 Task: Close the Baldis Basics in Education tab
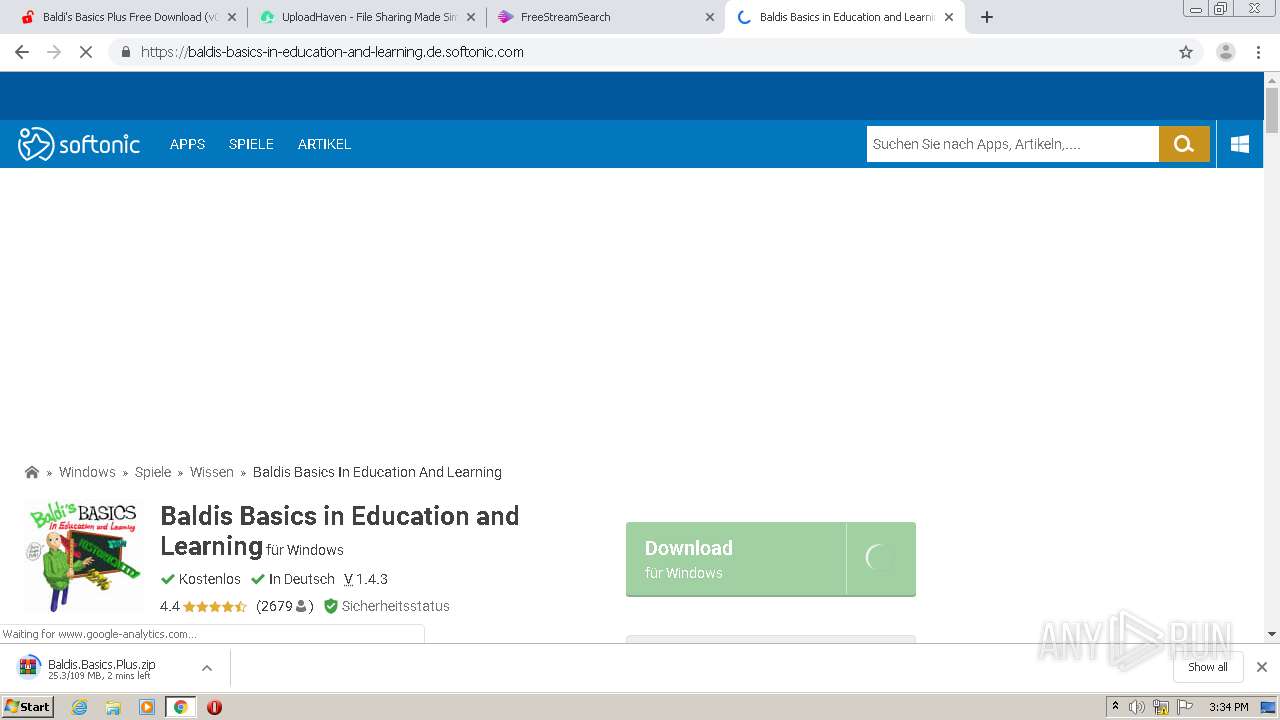pyautogui.click(x=949, y=17)
